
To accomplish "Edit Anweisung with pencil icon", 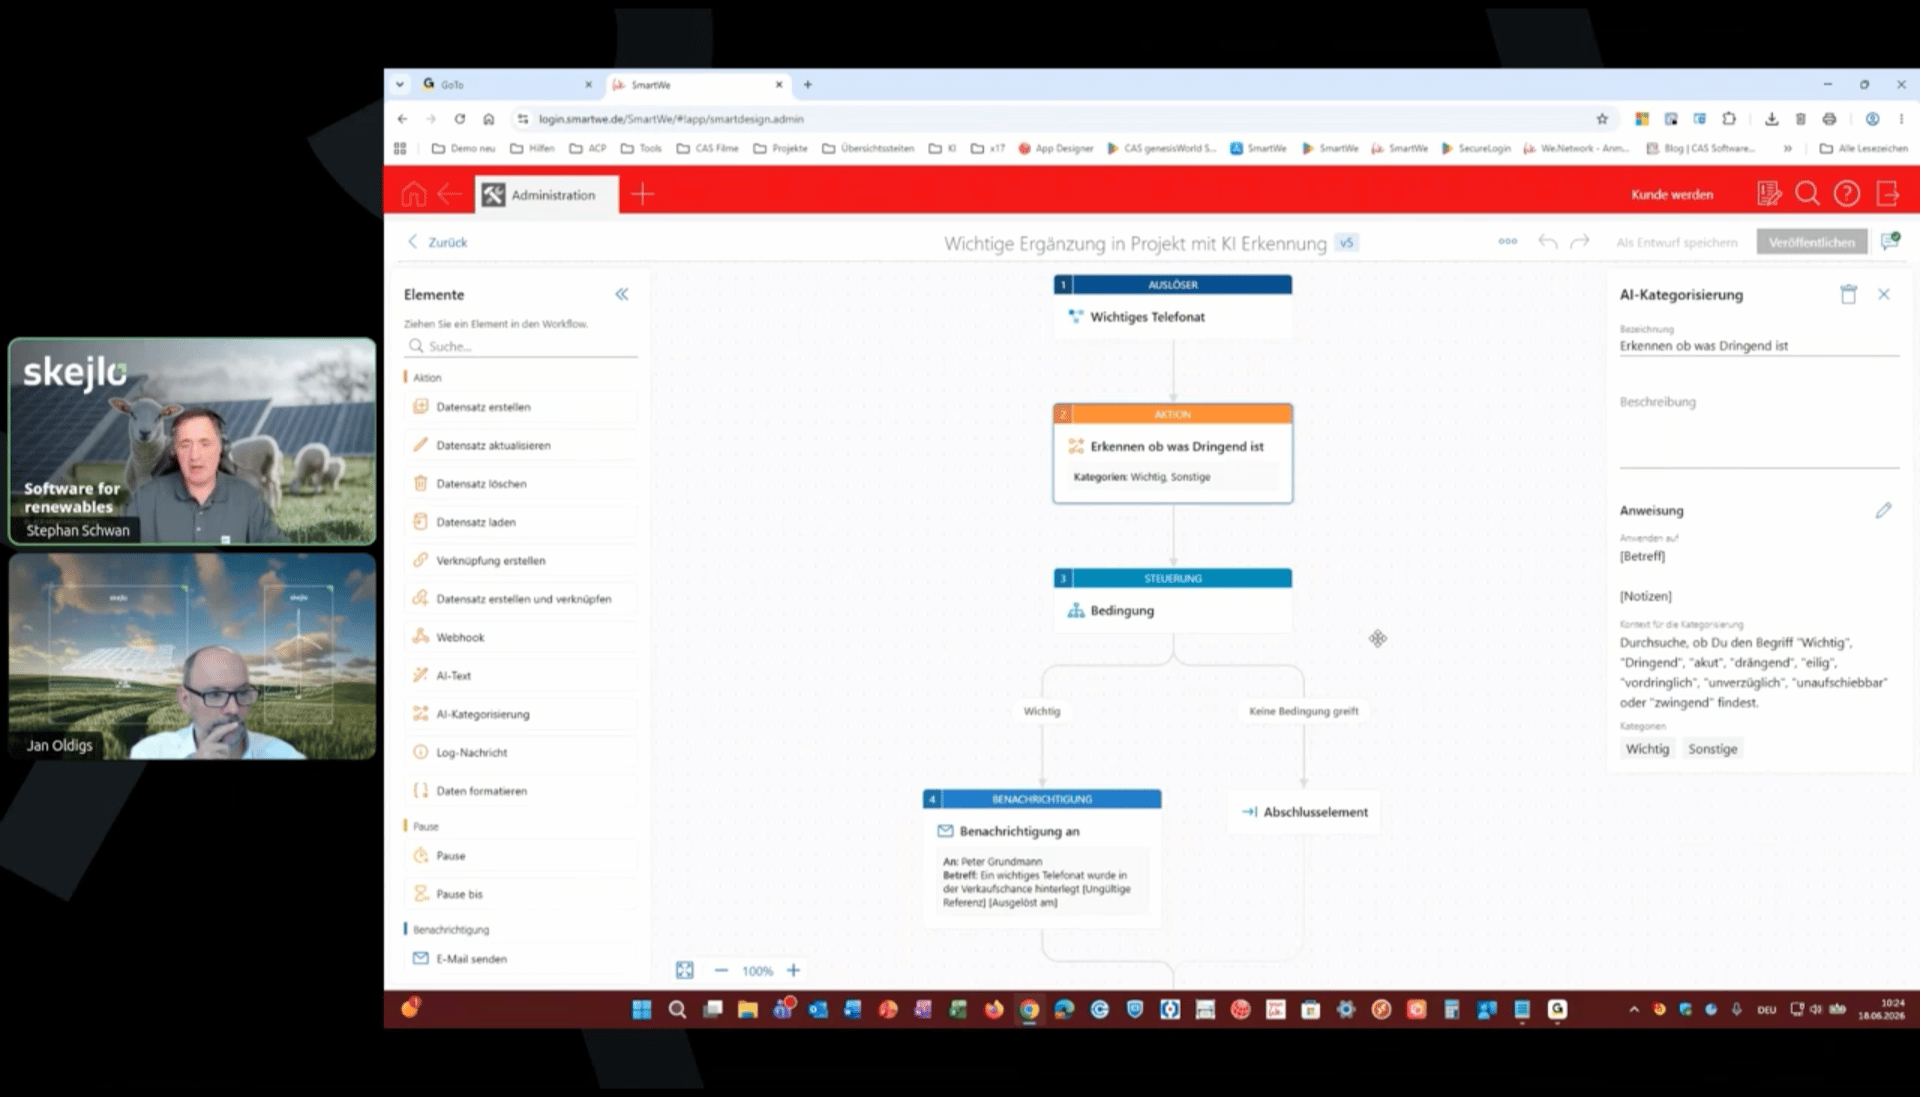I will coord(1883,510).
